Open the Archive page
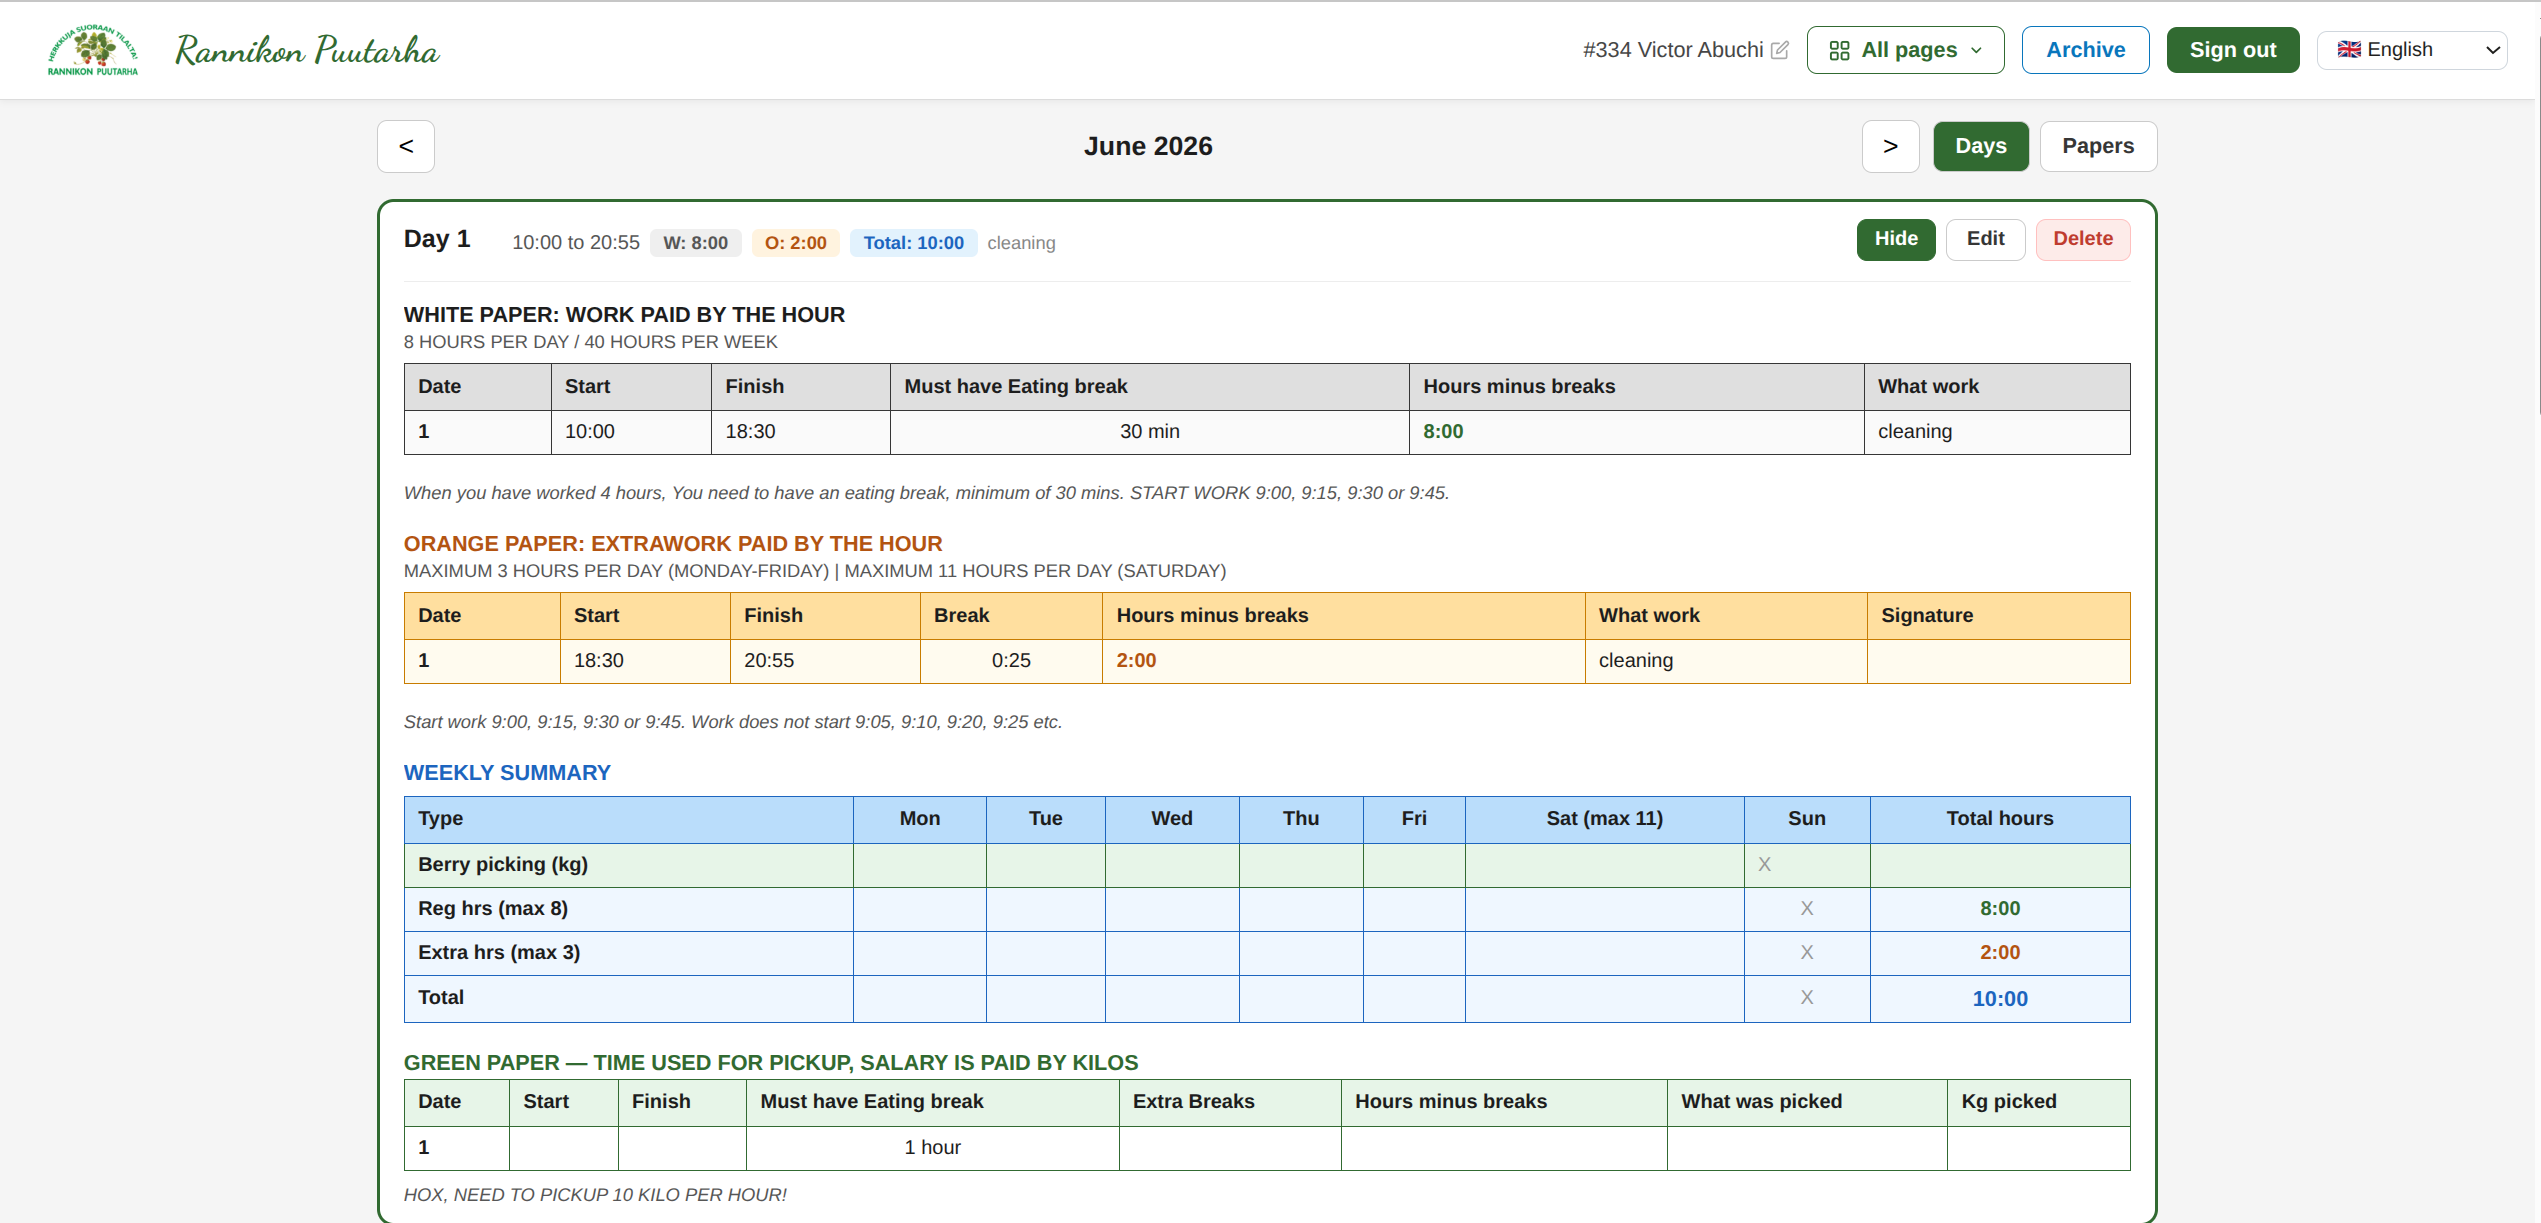The image size is (2541, 1223). [2085, 50]
